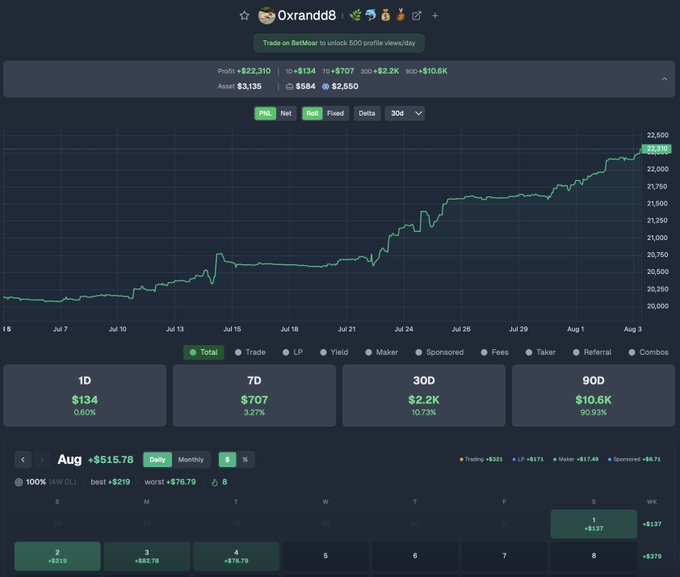The width and height of the screenshot is (680, 577).
Task: Select the LP series filter
Action: 293,352
